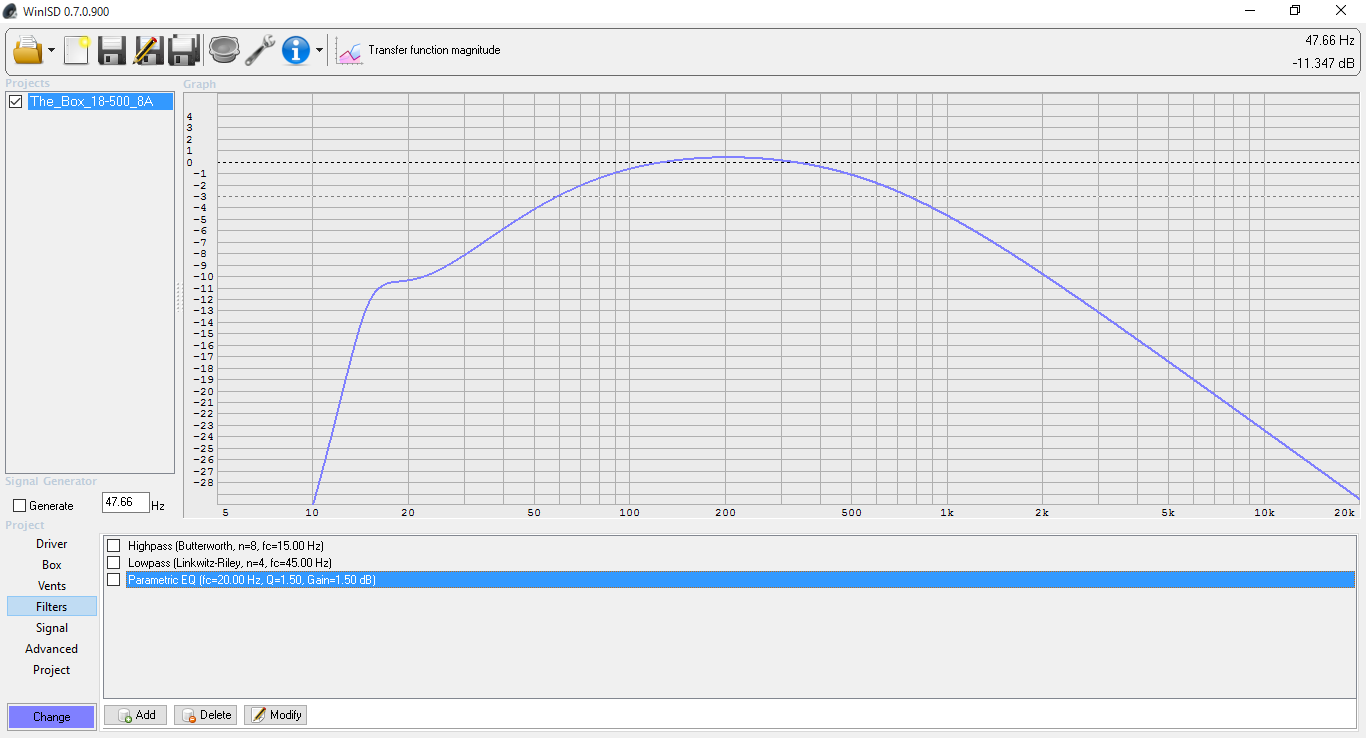The width and height of the screenshot is (1366, 738).
Task: Select The_Box_18-500_8A project entry
Action: pos(100,101)
